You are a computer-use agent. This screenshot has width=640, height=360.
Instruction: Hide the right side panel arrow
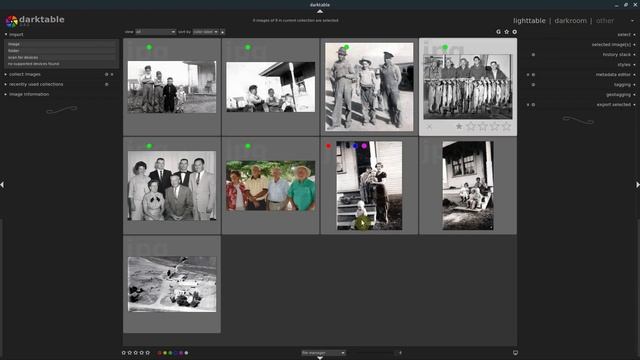tap(638, 185)
